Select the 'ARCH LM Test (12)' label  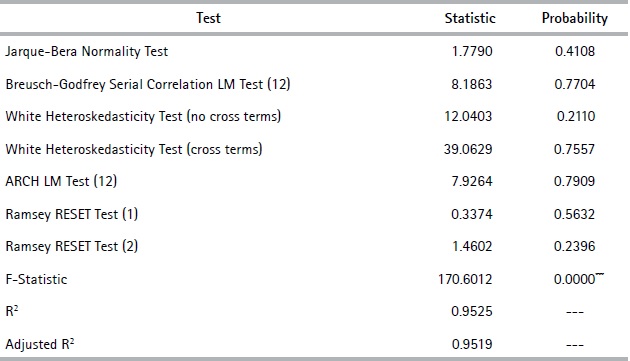click(61, 181)
